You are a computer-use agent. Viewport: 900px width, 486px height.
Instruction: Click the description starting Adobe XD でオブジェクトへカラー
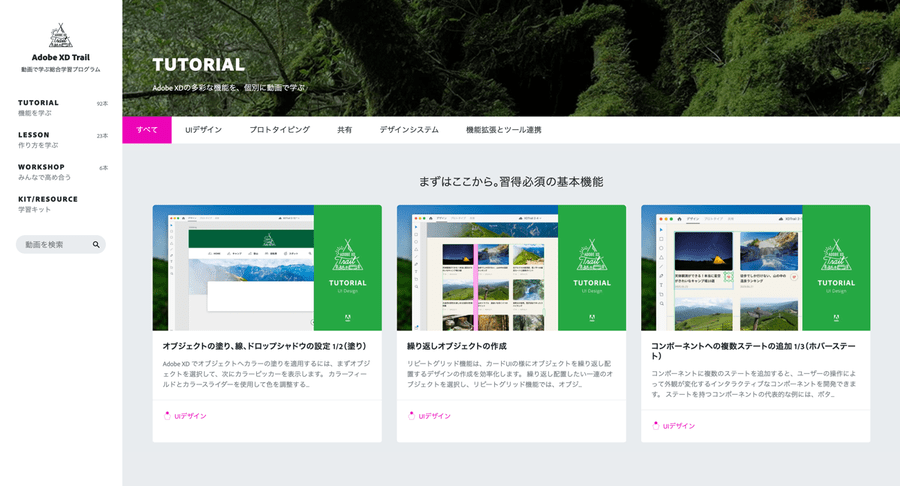(x=266, y=374)
